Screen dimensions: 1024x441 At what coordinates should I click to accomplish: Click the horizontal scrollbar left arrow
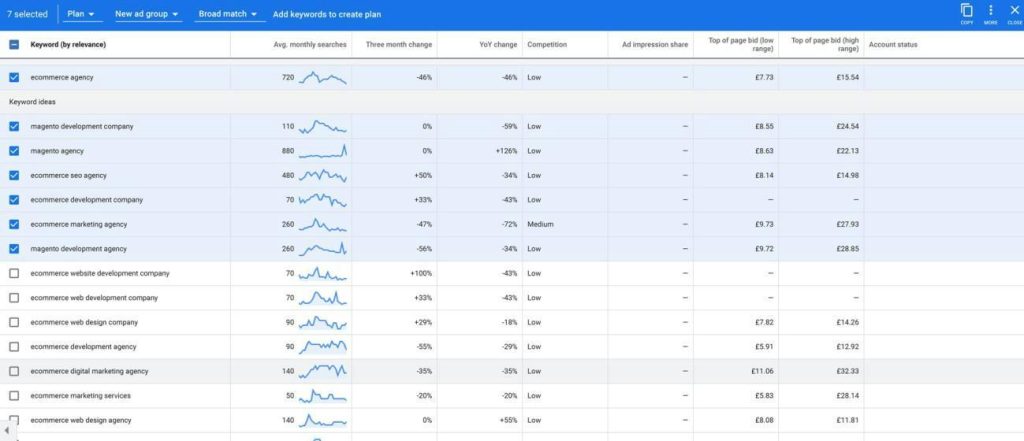click(x=8, y=433)
